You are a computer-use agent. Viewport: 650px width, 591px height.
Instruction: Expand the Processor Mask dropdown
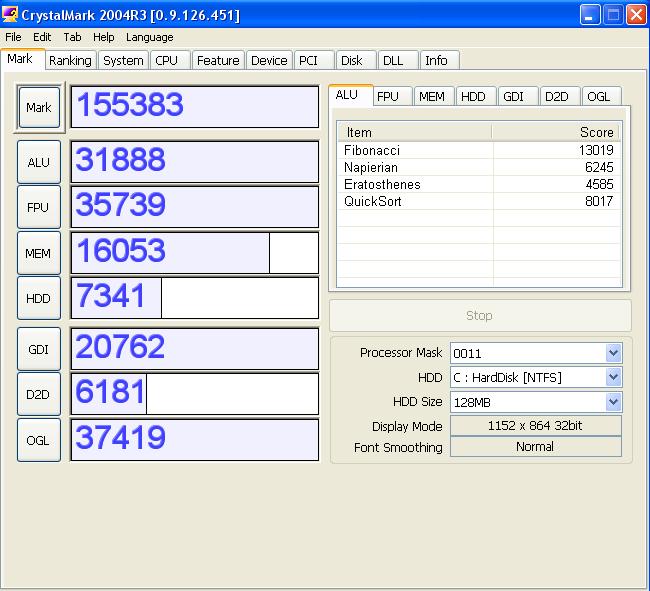[614, 353]
